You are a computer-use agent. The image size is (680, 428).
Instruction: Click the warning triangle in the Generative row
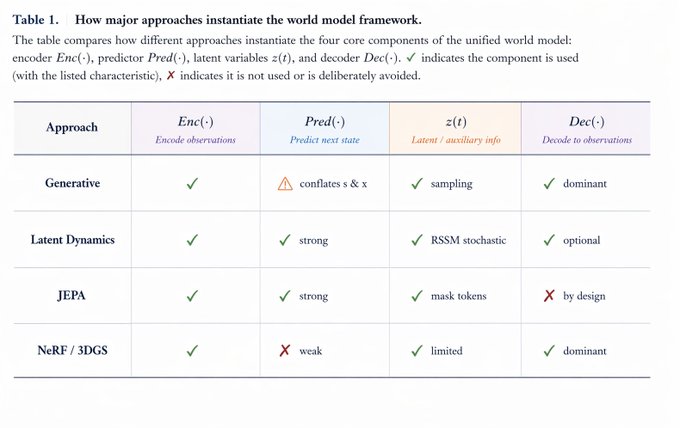285,184
